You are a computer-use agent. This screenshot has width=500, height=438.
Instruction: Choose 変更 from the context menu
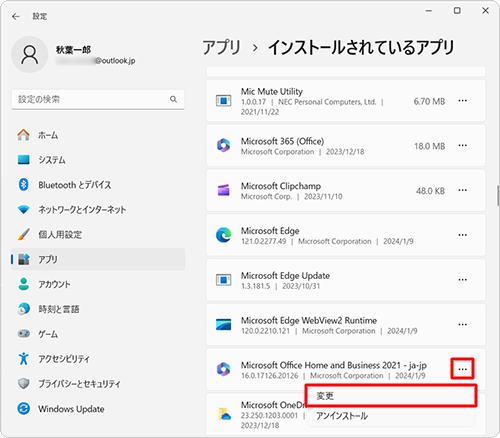(391, 396)
